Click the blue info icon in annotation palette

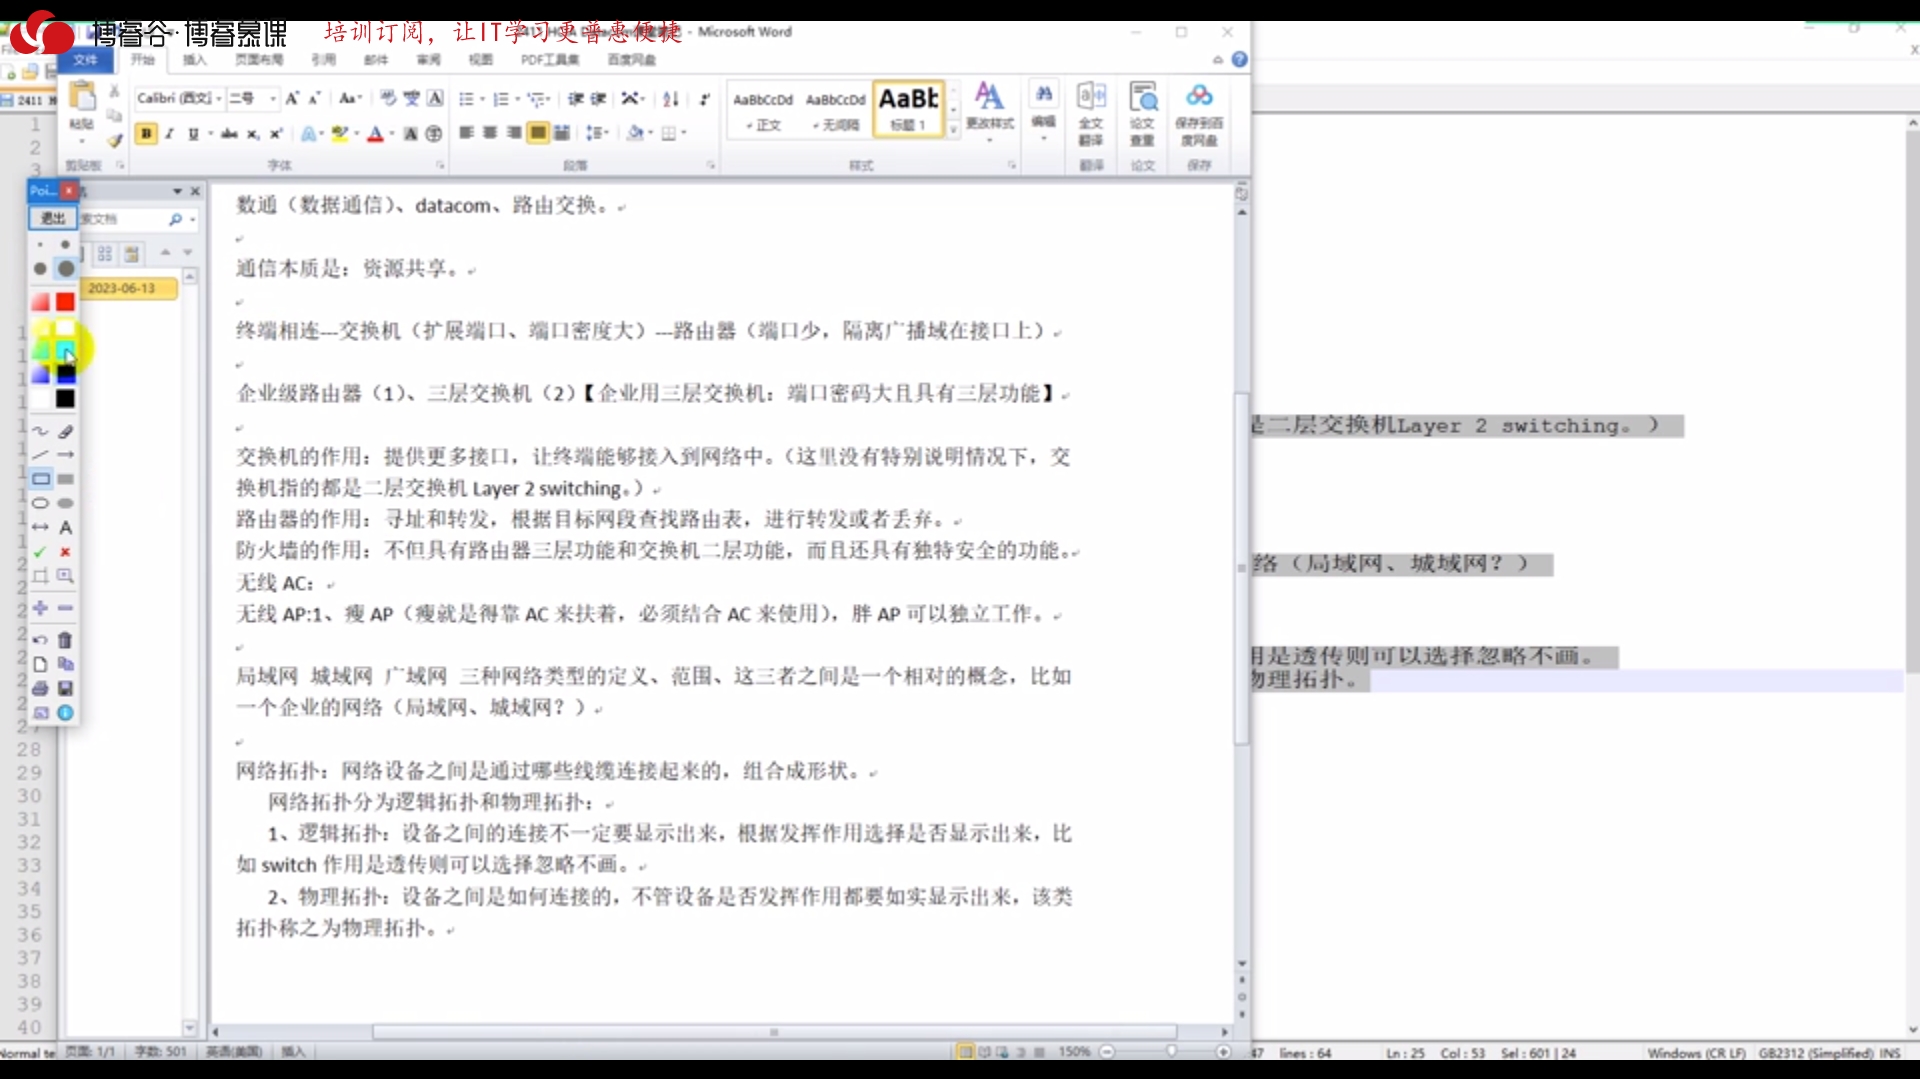coord(65,713)
